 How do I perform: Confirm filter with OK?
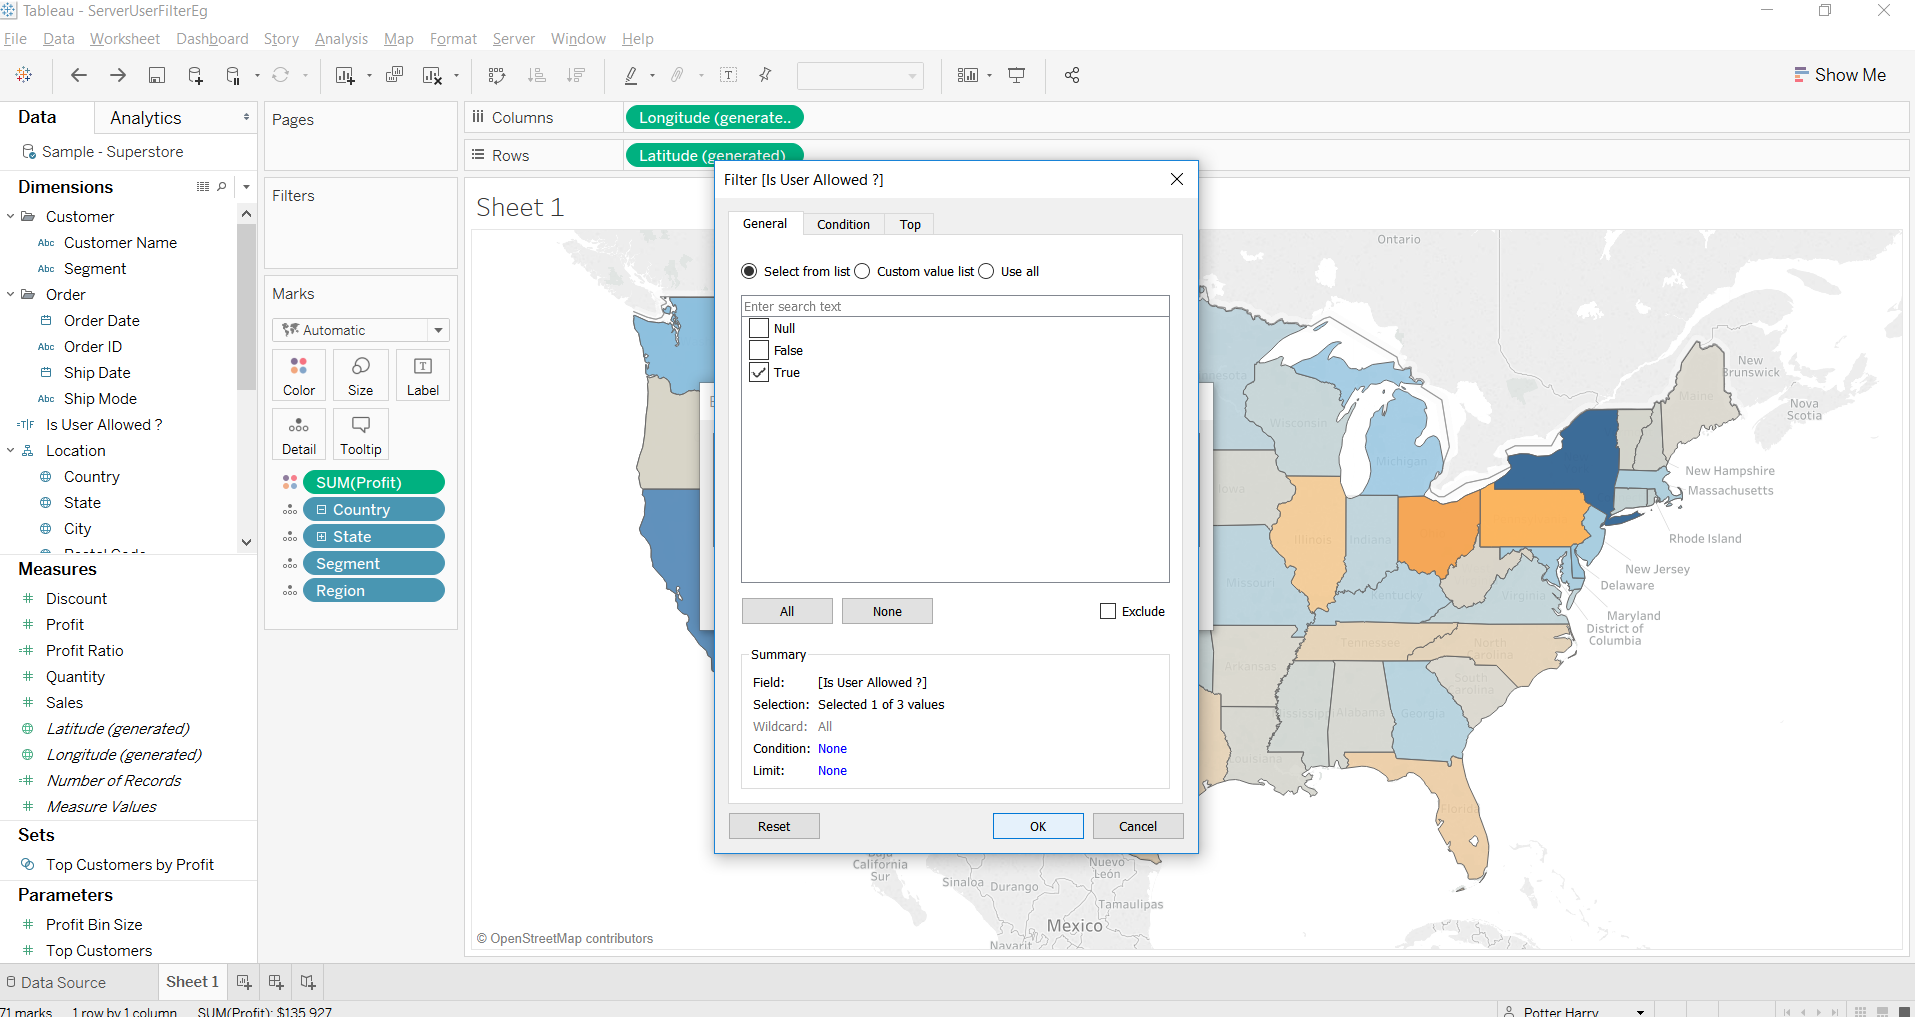coord(1038,826)
